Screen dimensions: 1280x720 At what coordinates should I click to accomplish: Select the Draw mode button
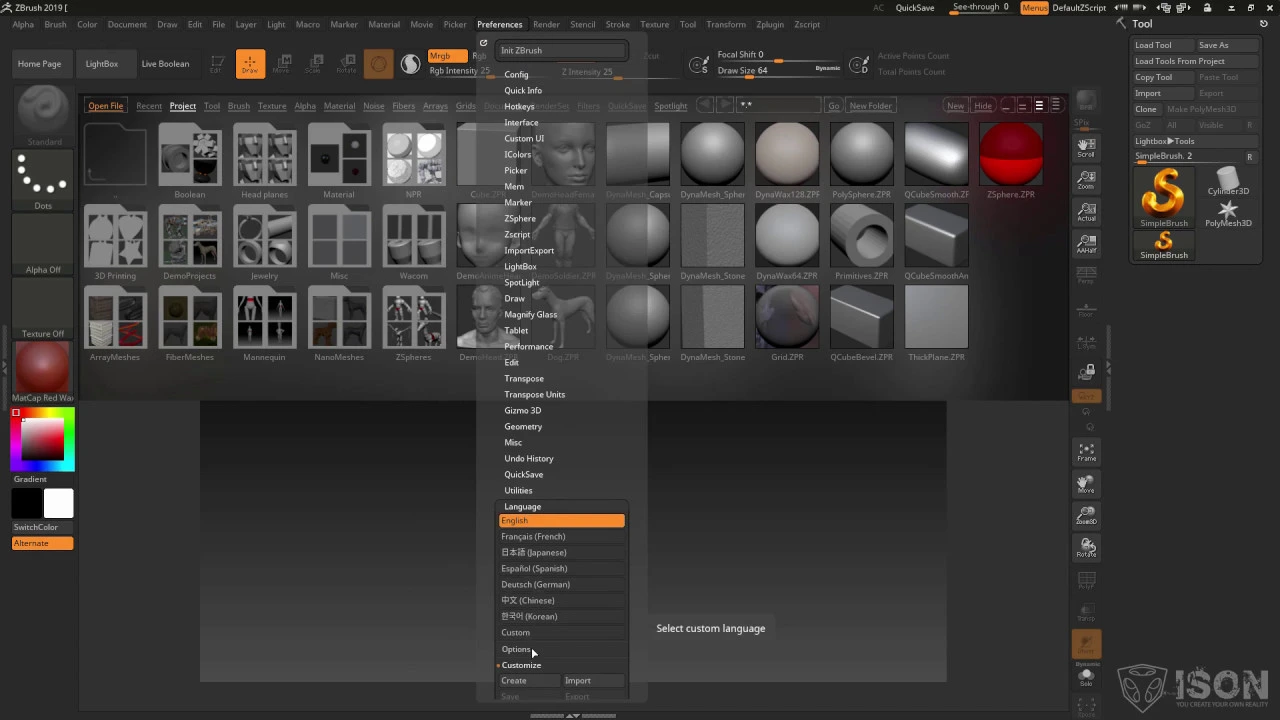point(250,64)
